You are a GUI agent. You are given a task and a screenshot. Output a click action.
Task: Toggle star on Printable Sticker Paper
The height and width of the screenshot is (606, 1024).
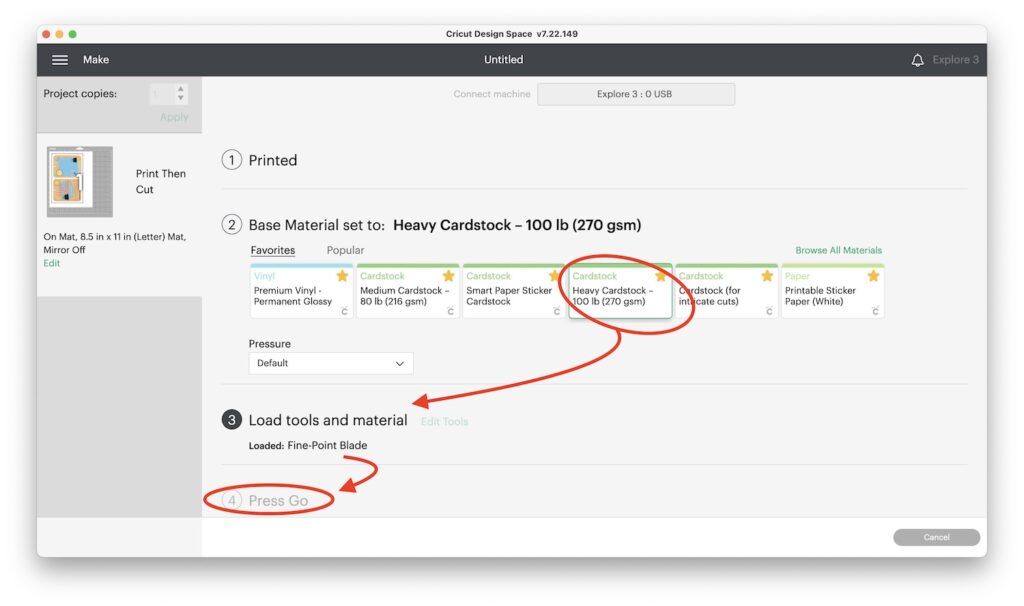point(873,276)
